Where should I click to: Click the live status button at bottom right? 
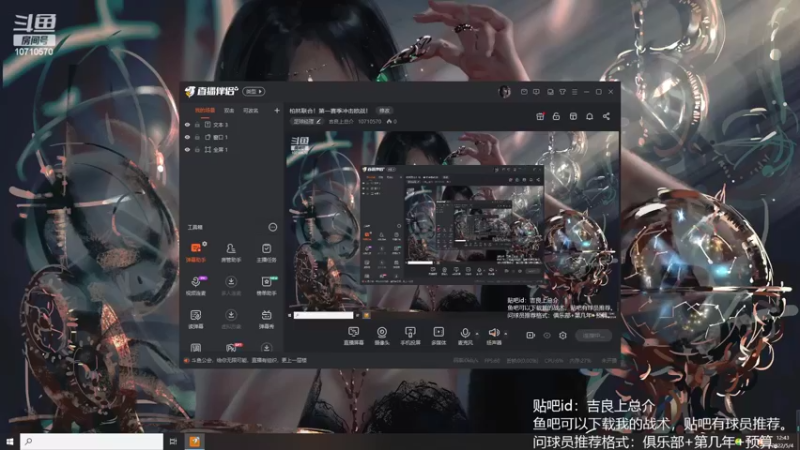(x=593, y=335)
